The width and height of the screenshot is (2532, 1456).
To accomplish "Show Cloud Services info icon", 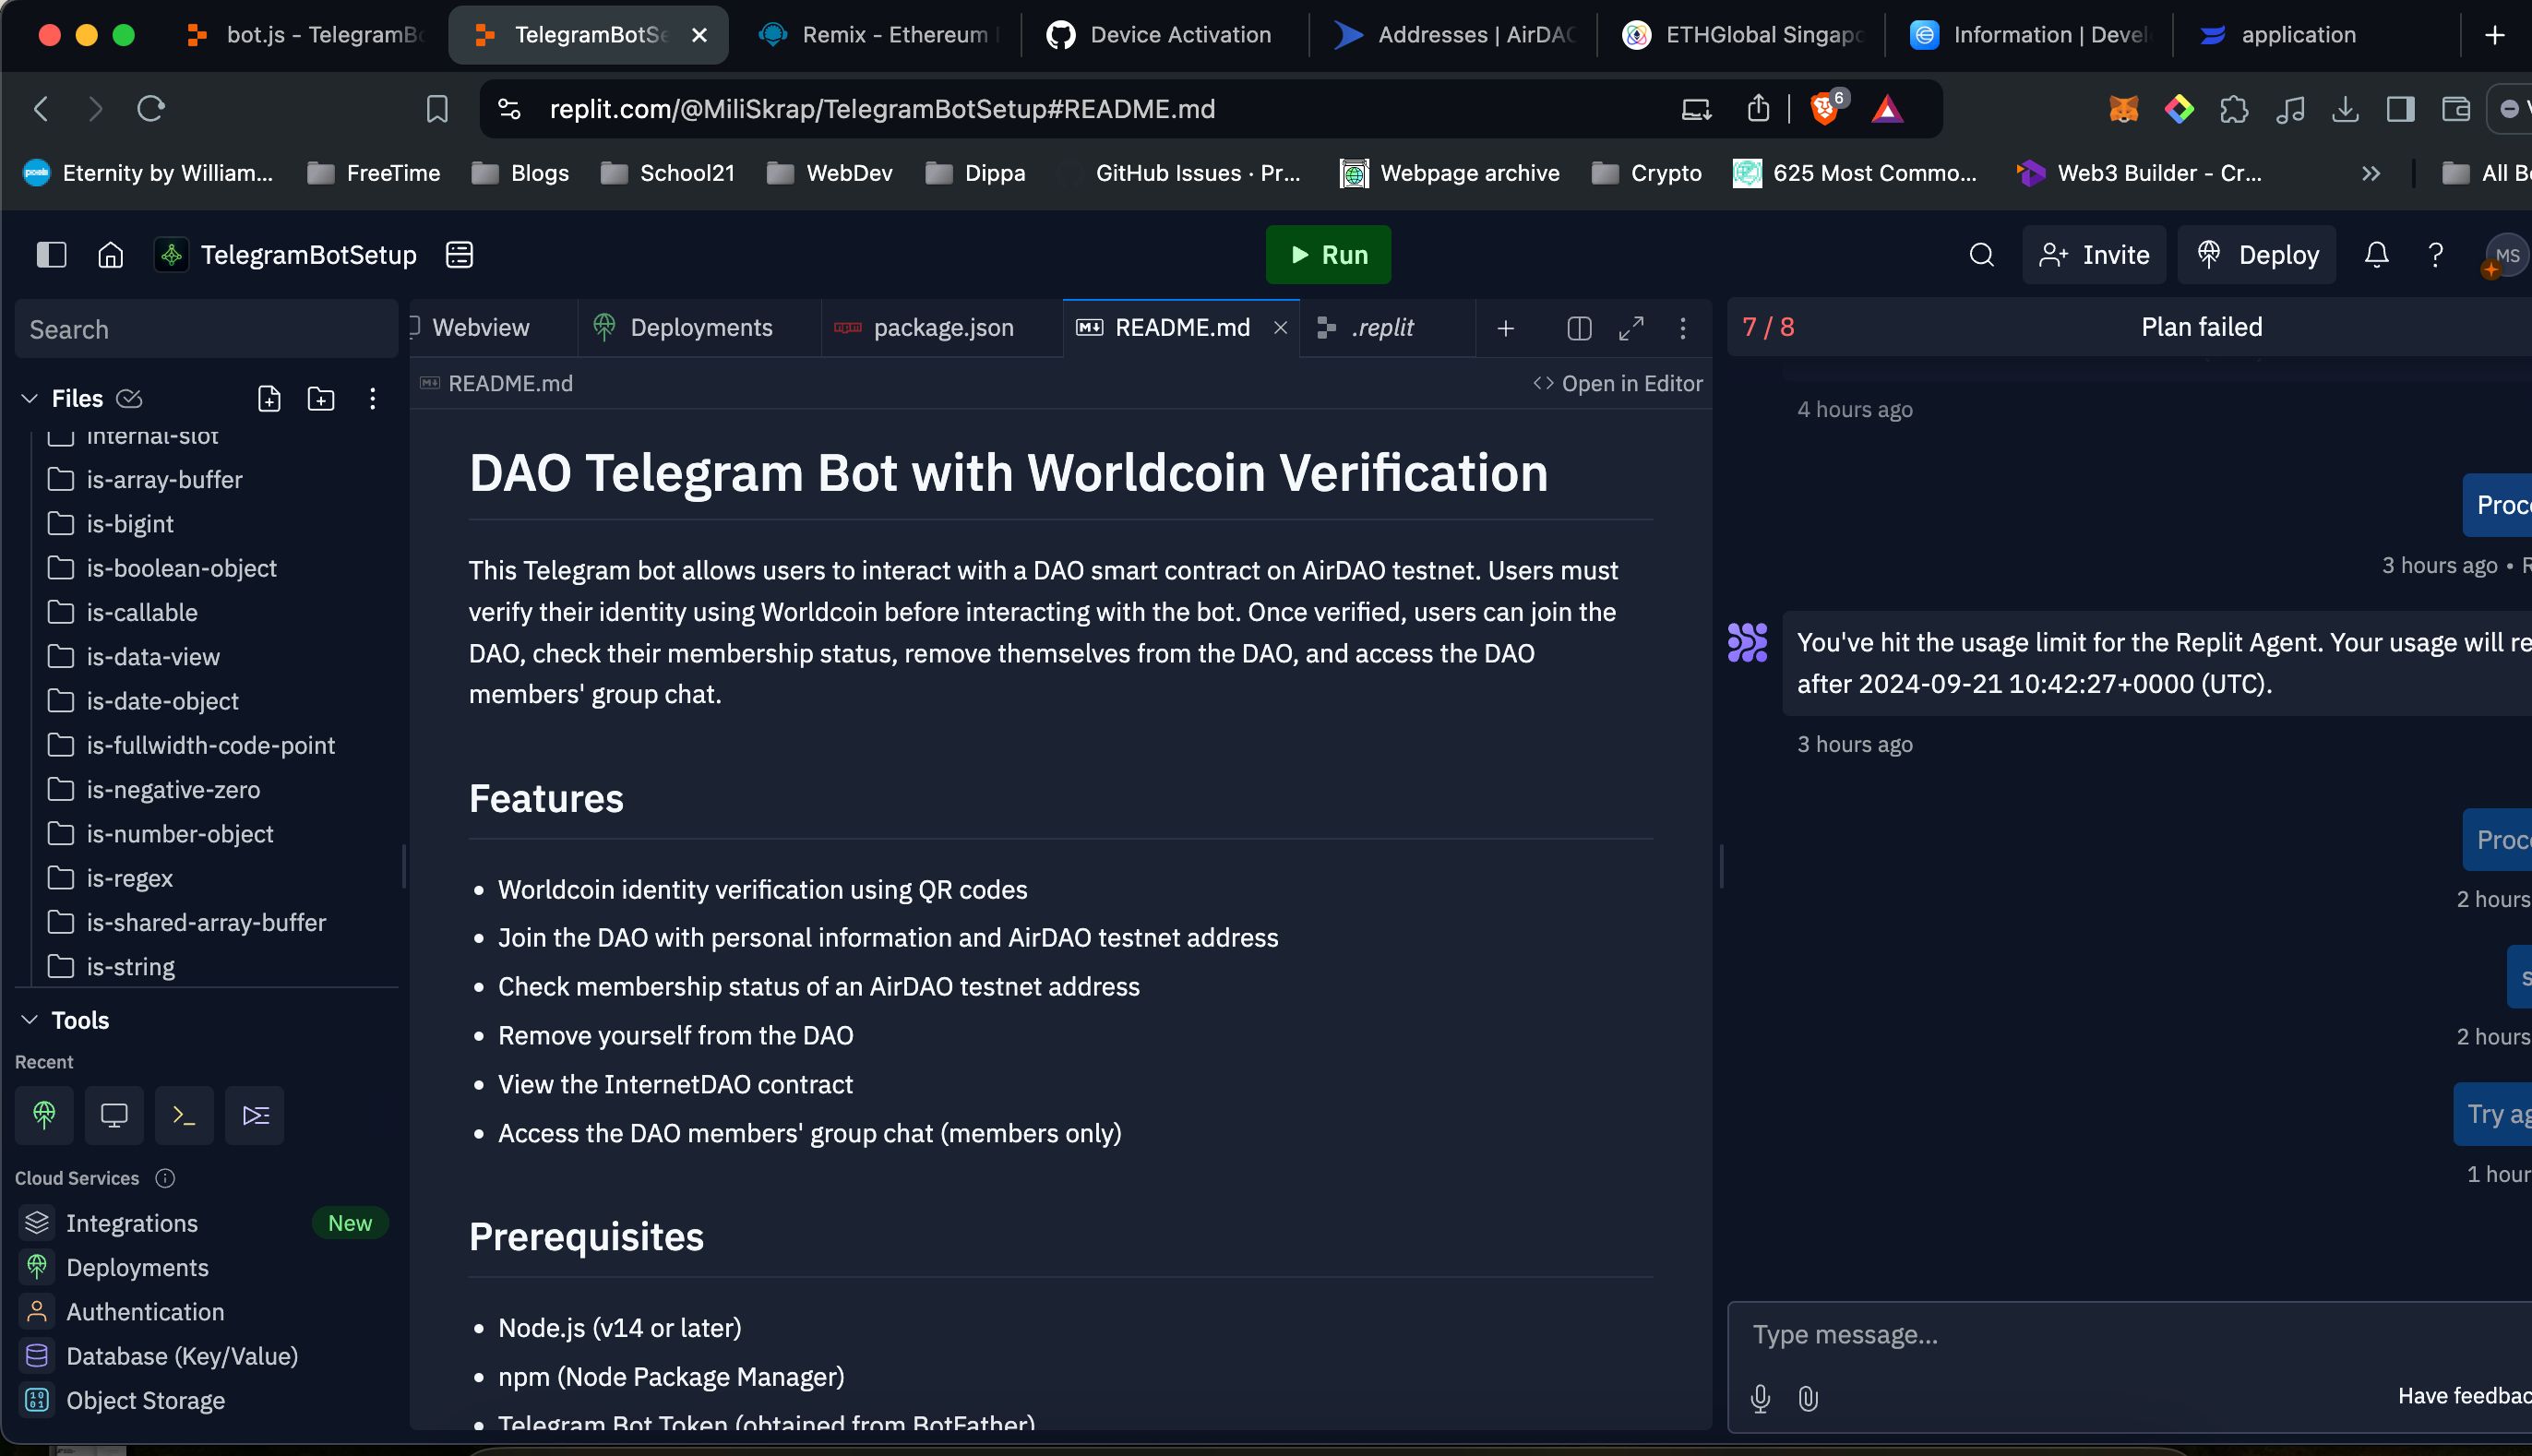I will pos(165,1178).
